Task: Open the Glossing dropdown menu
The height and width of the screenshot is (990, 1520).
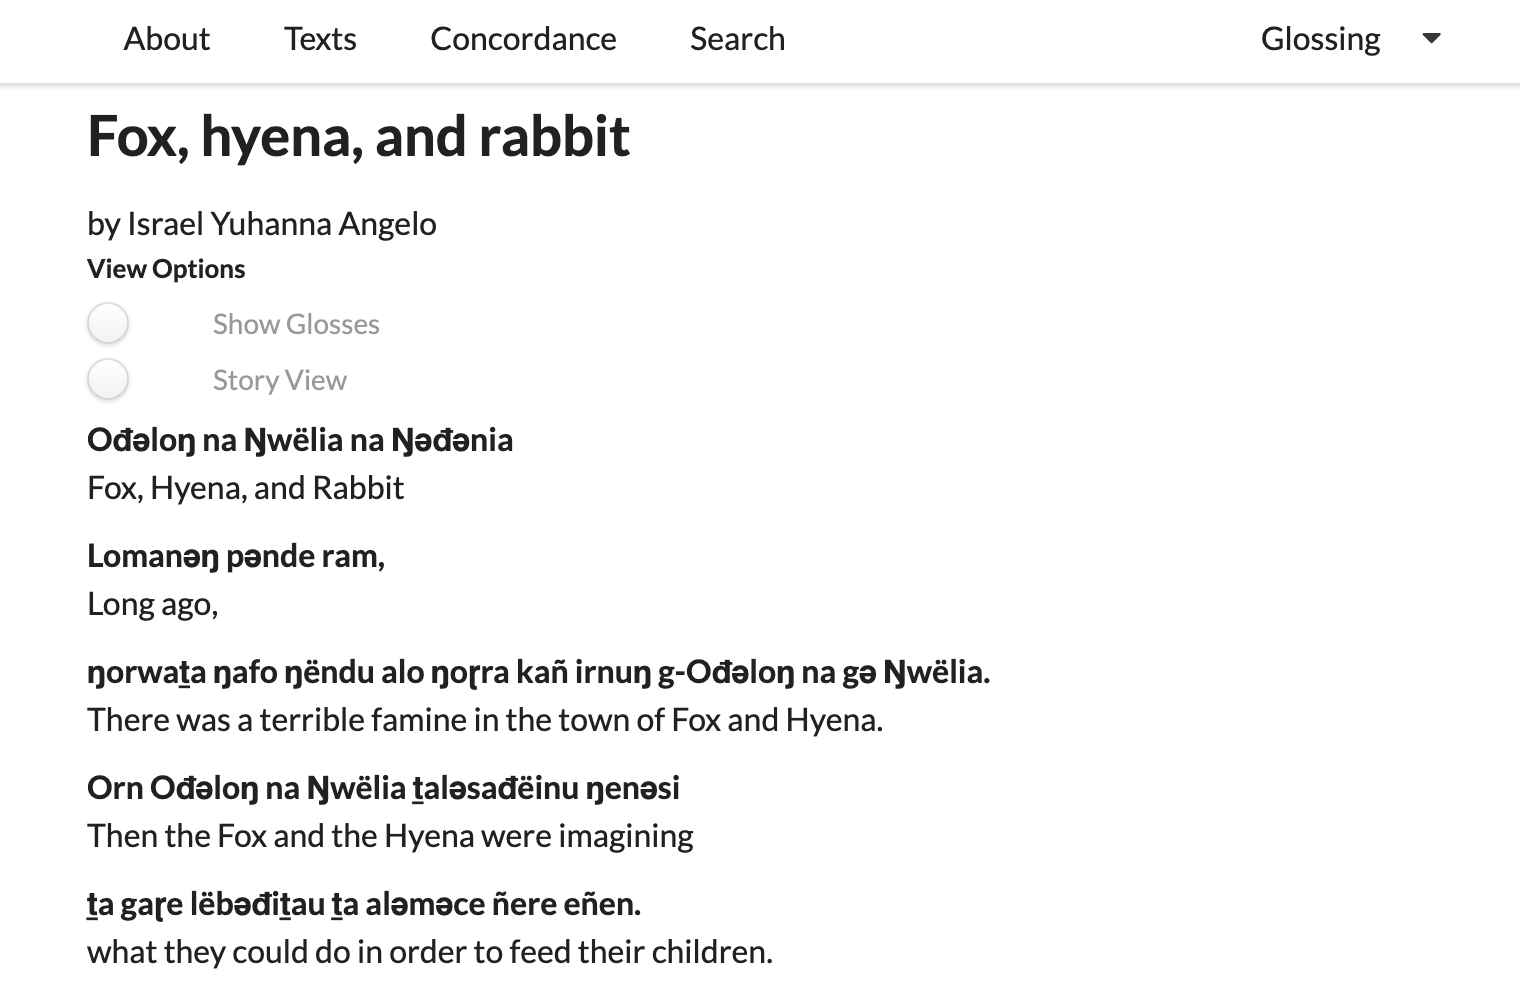Action: [x=1350, y=39]
